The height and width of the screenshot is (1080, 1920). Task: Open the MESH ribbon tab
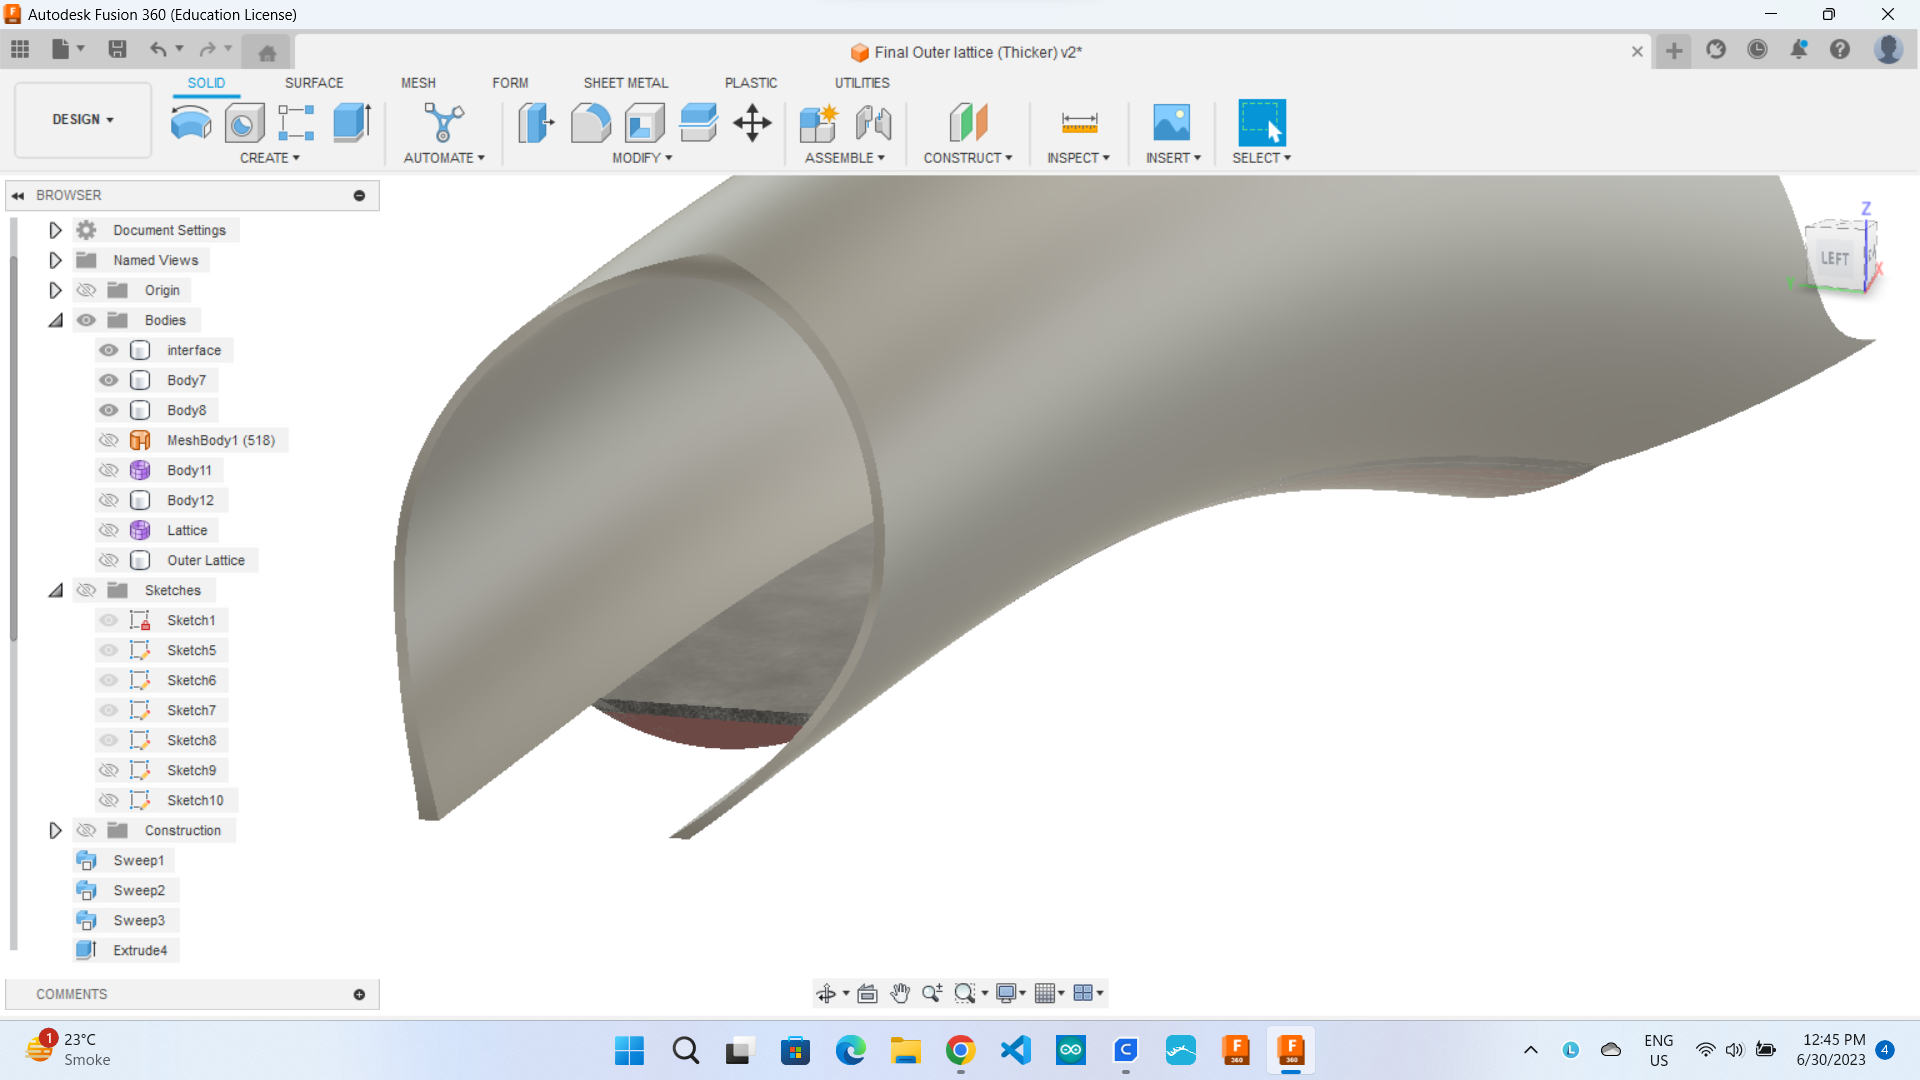418,83
